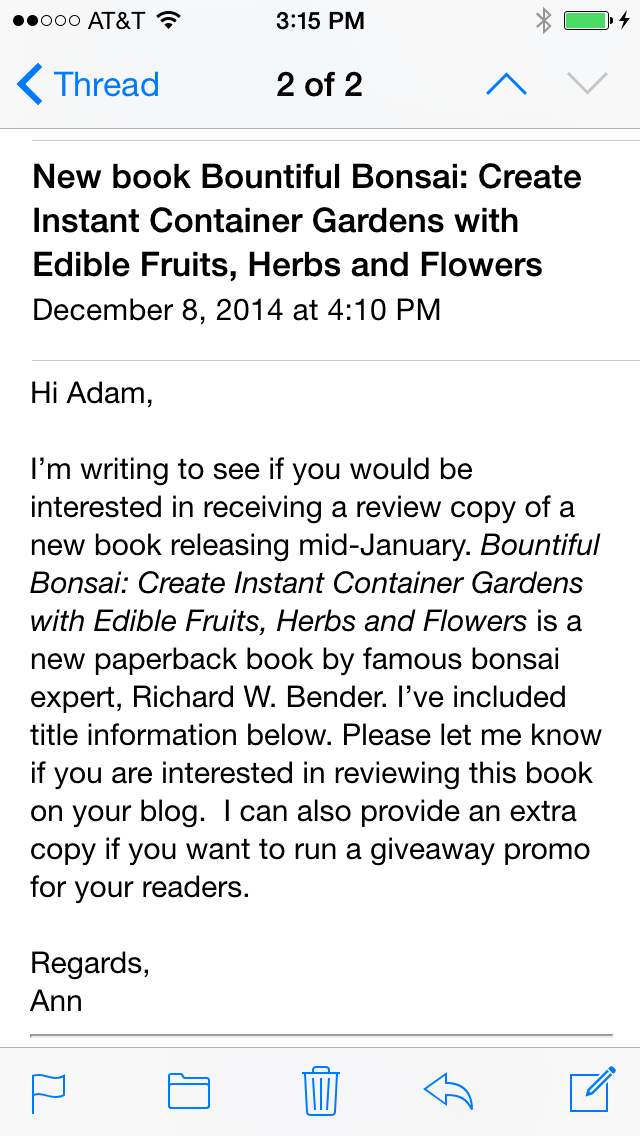This screenshot has height=1136, width=640.
Task: Tap the Wi-Fi status icon
Action: click(x=168, y=20)
